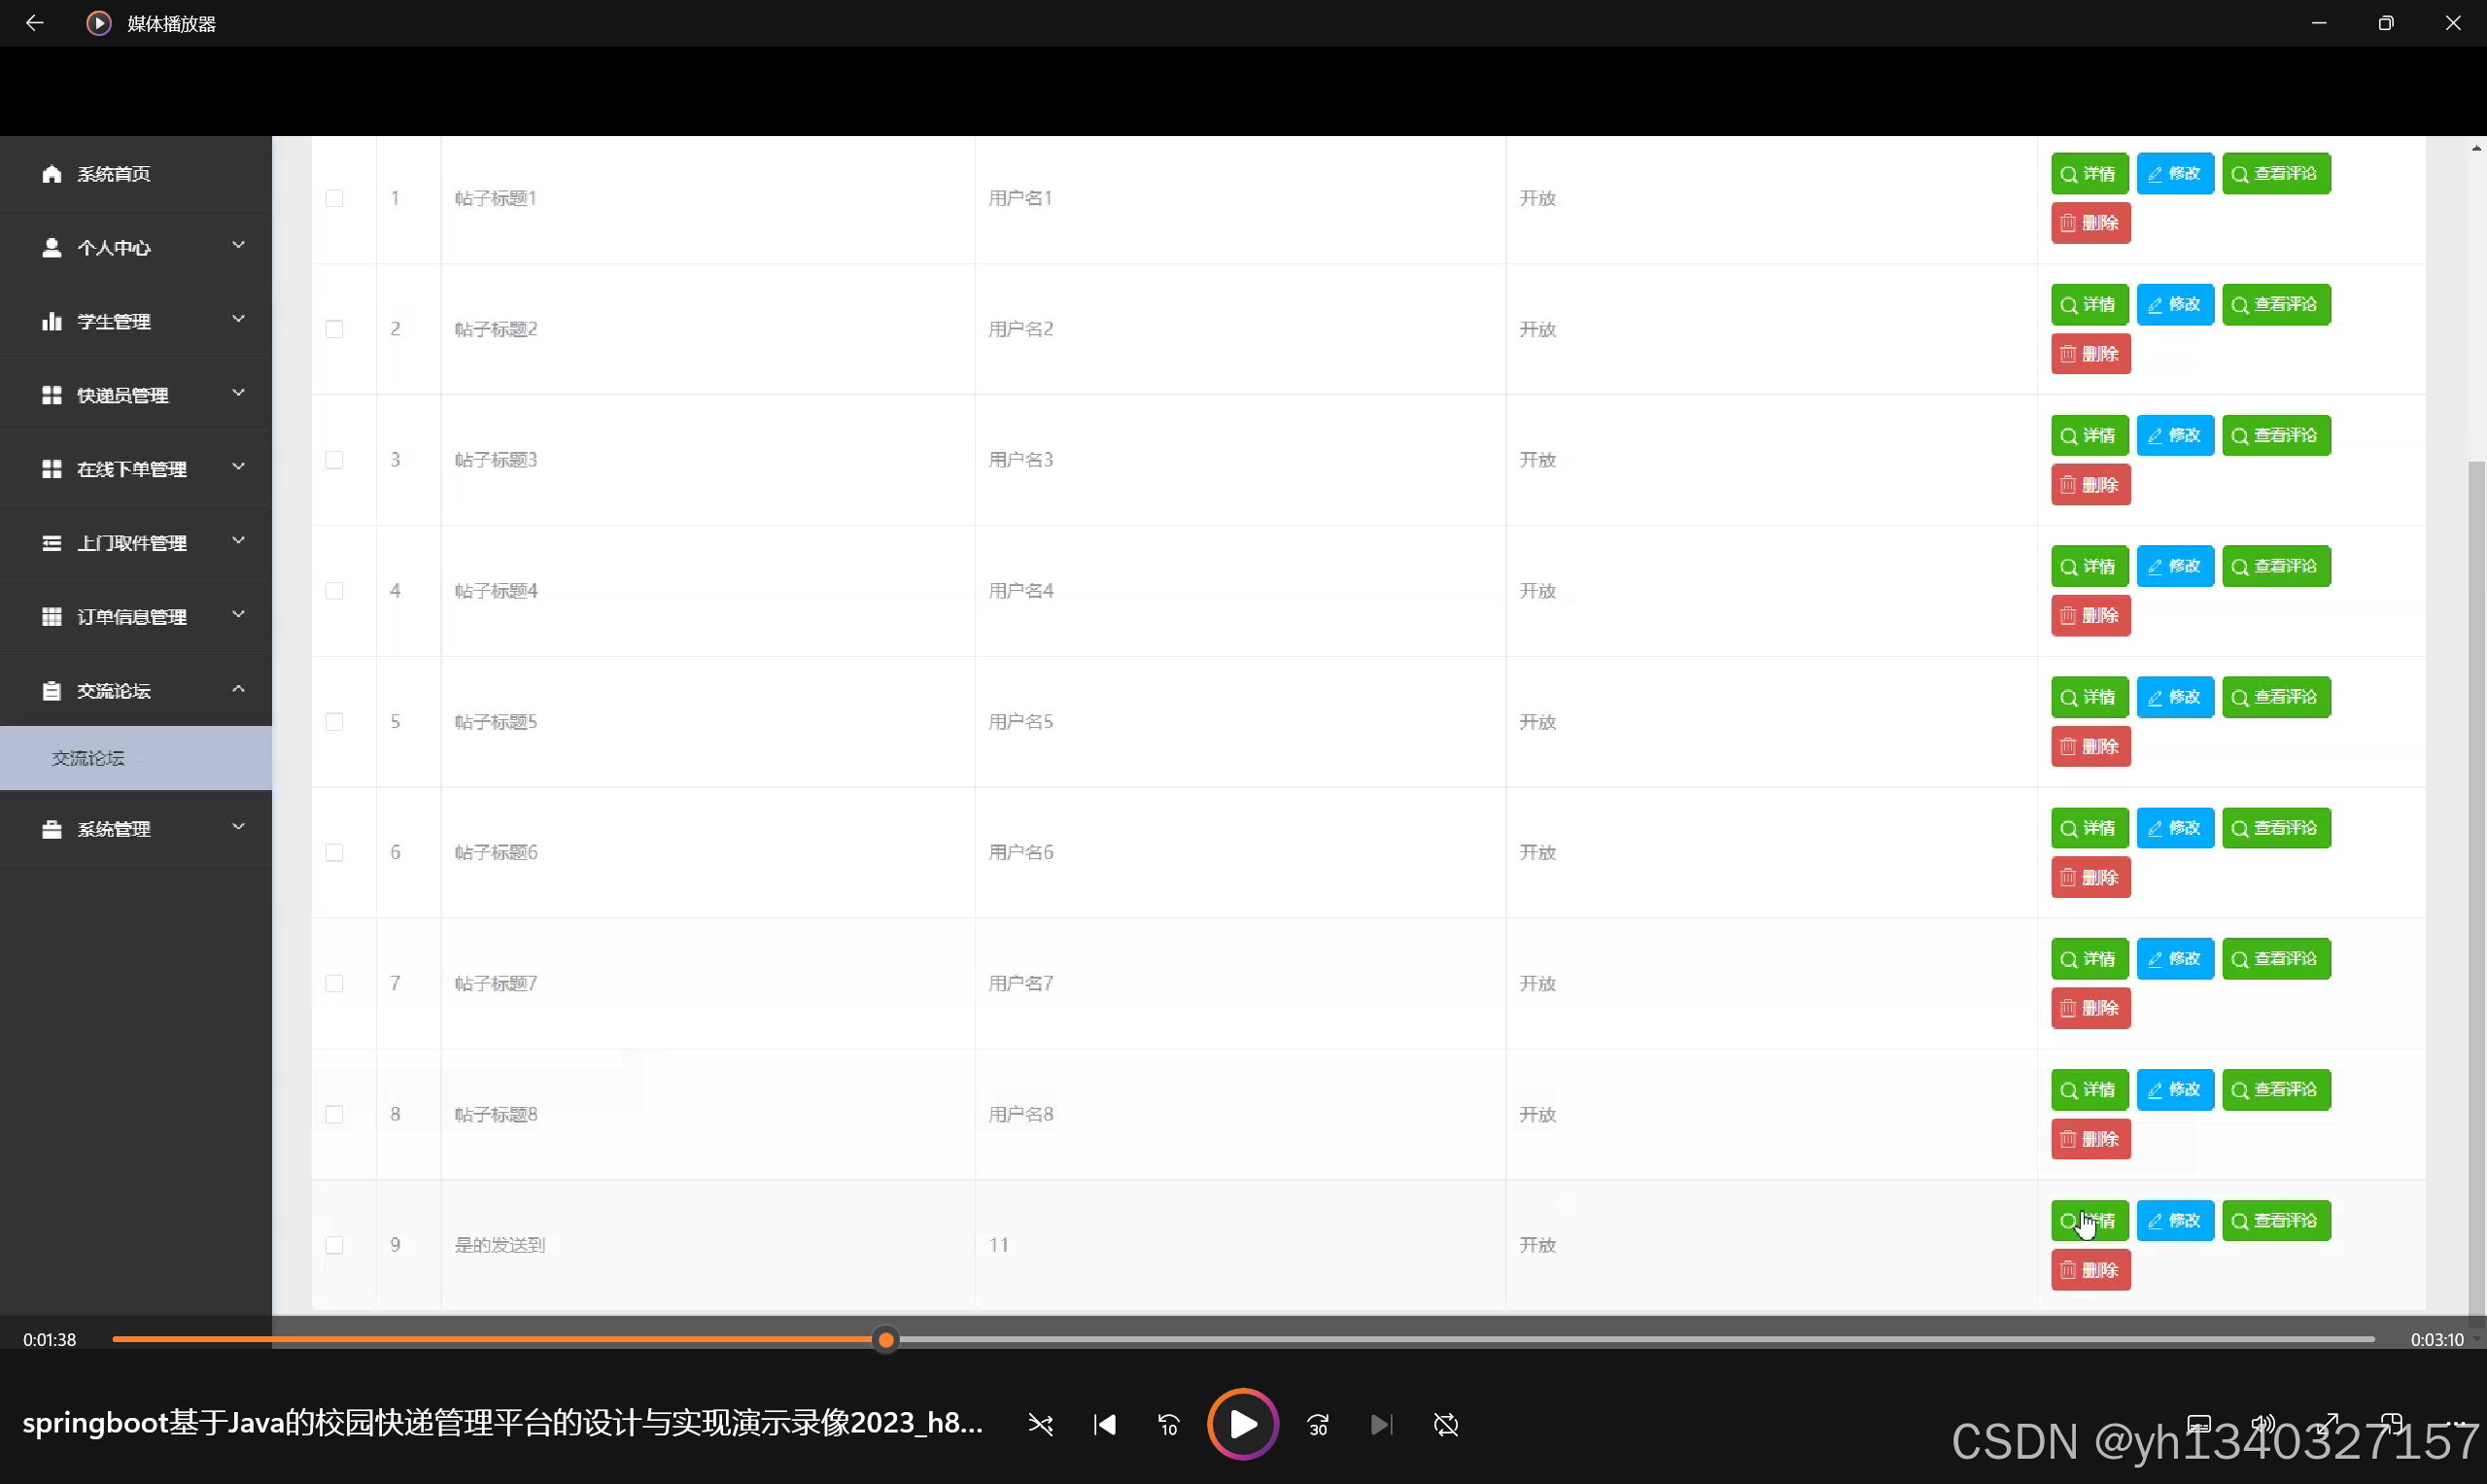Select checkbox for row 9

(334, 1245)
